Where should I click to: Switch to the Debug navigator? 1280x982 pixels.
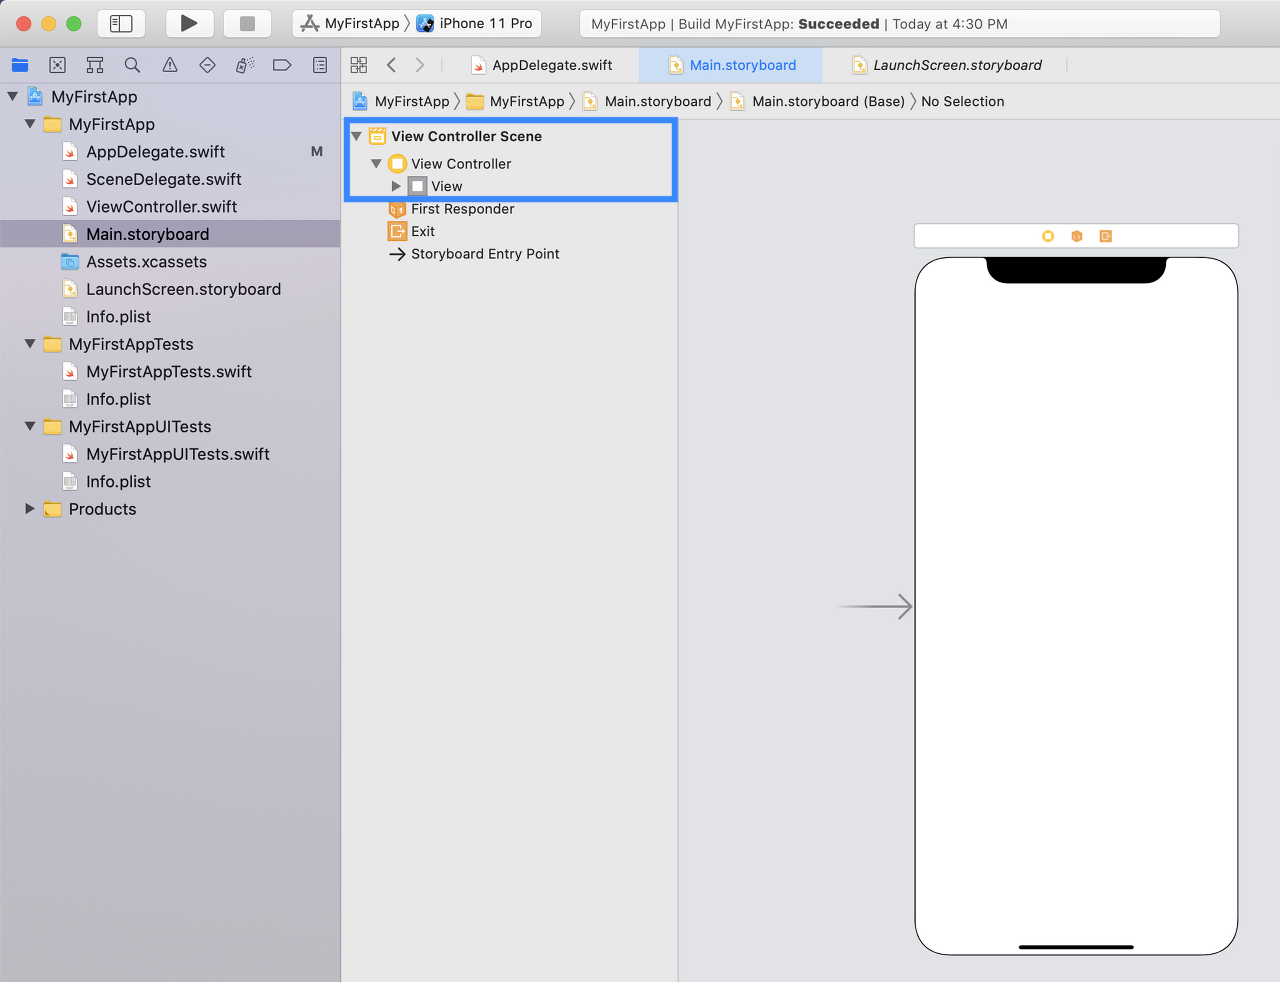245,65
